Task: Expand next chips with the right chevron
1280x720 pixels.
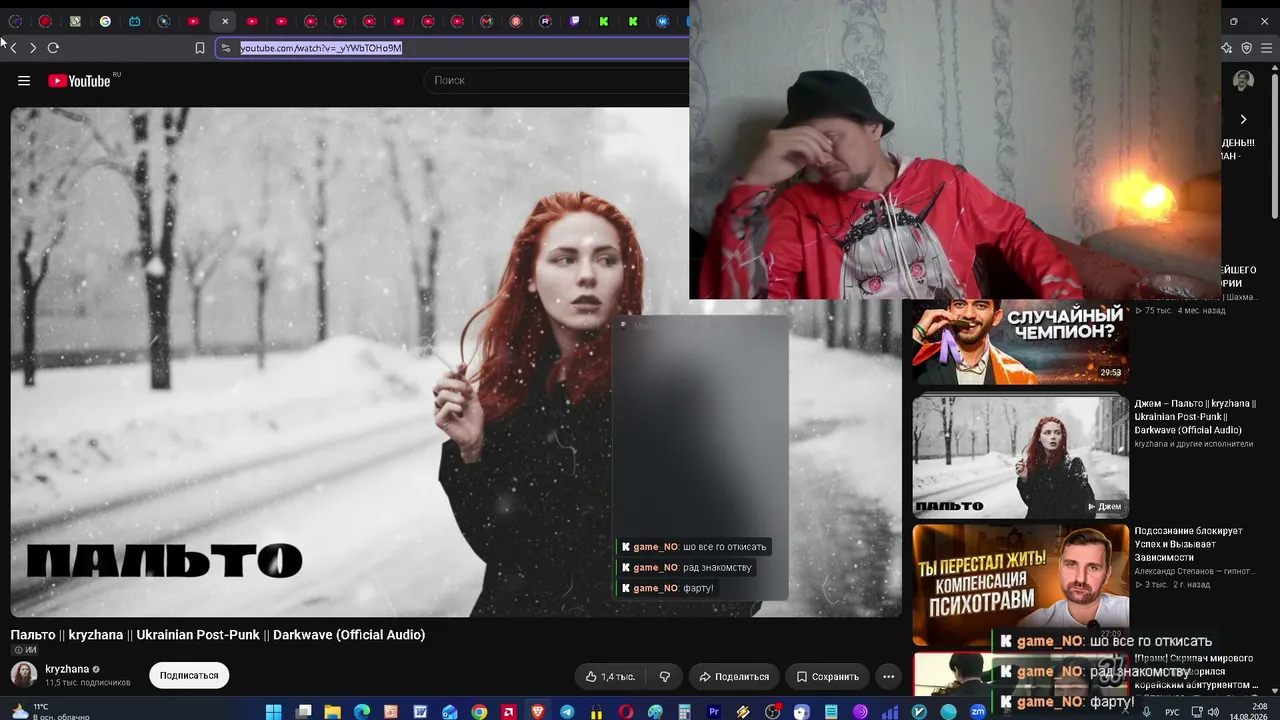Action: click(1243, 119)
